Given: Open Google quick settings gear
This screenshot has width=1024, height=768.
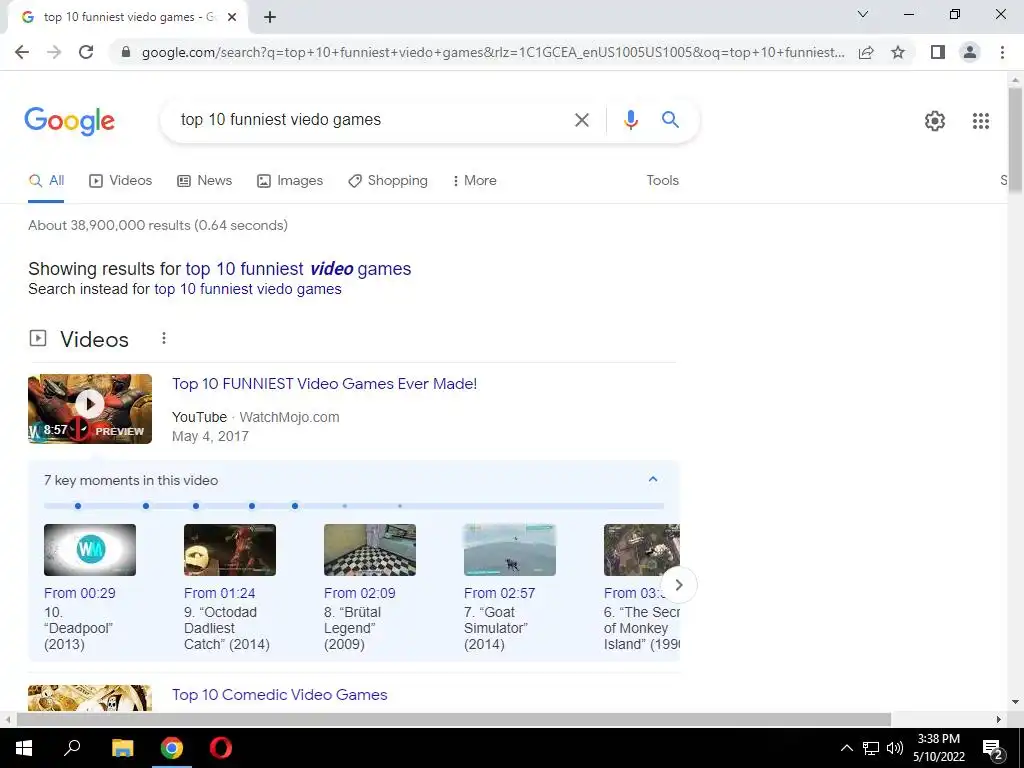Looking at the screenshot, I should click(935, 121).
